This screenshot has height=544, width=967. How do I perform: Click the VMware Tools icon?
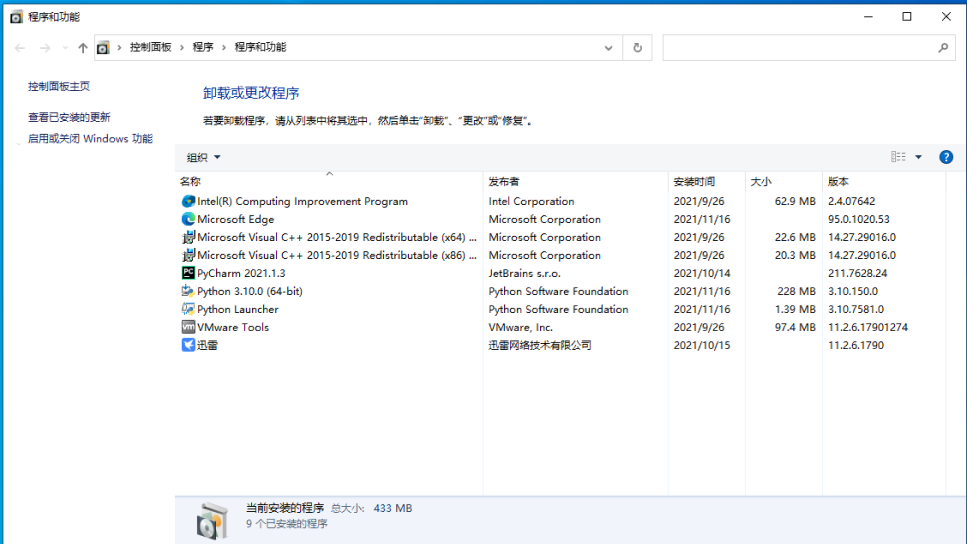(188, 327)
